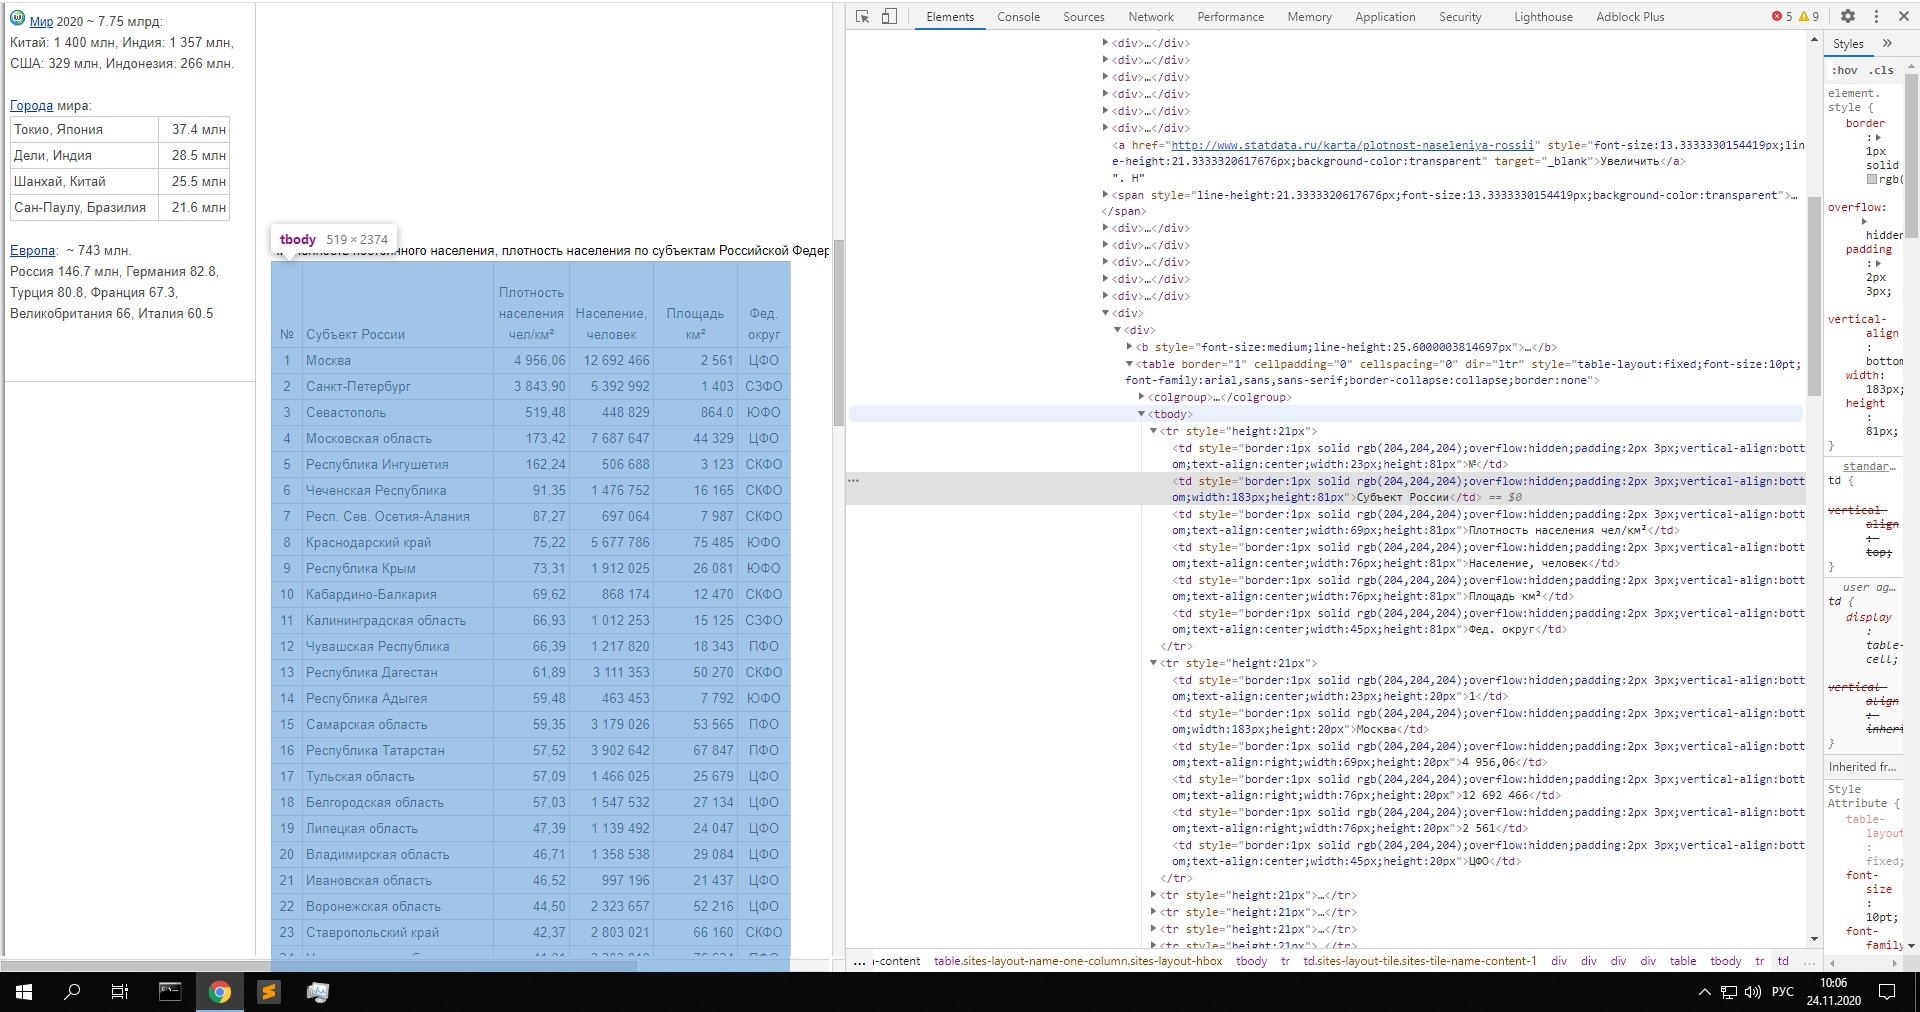Viewport: 1920px width, 1012px height.
Task: Follow the statdata.ru href link in DOM
Action: point(1352,145)
